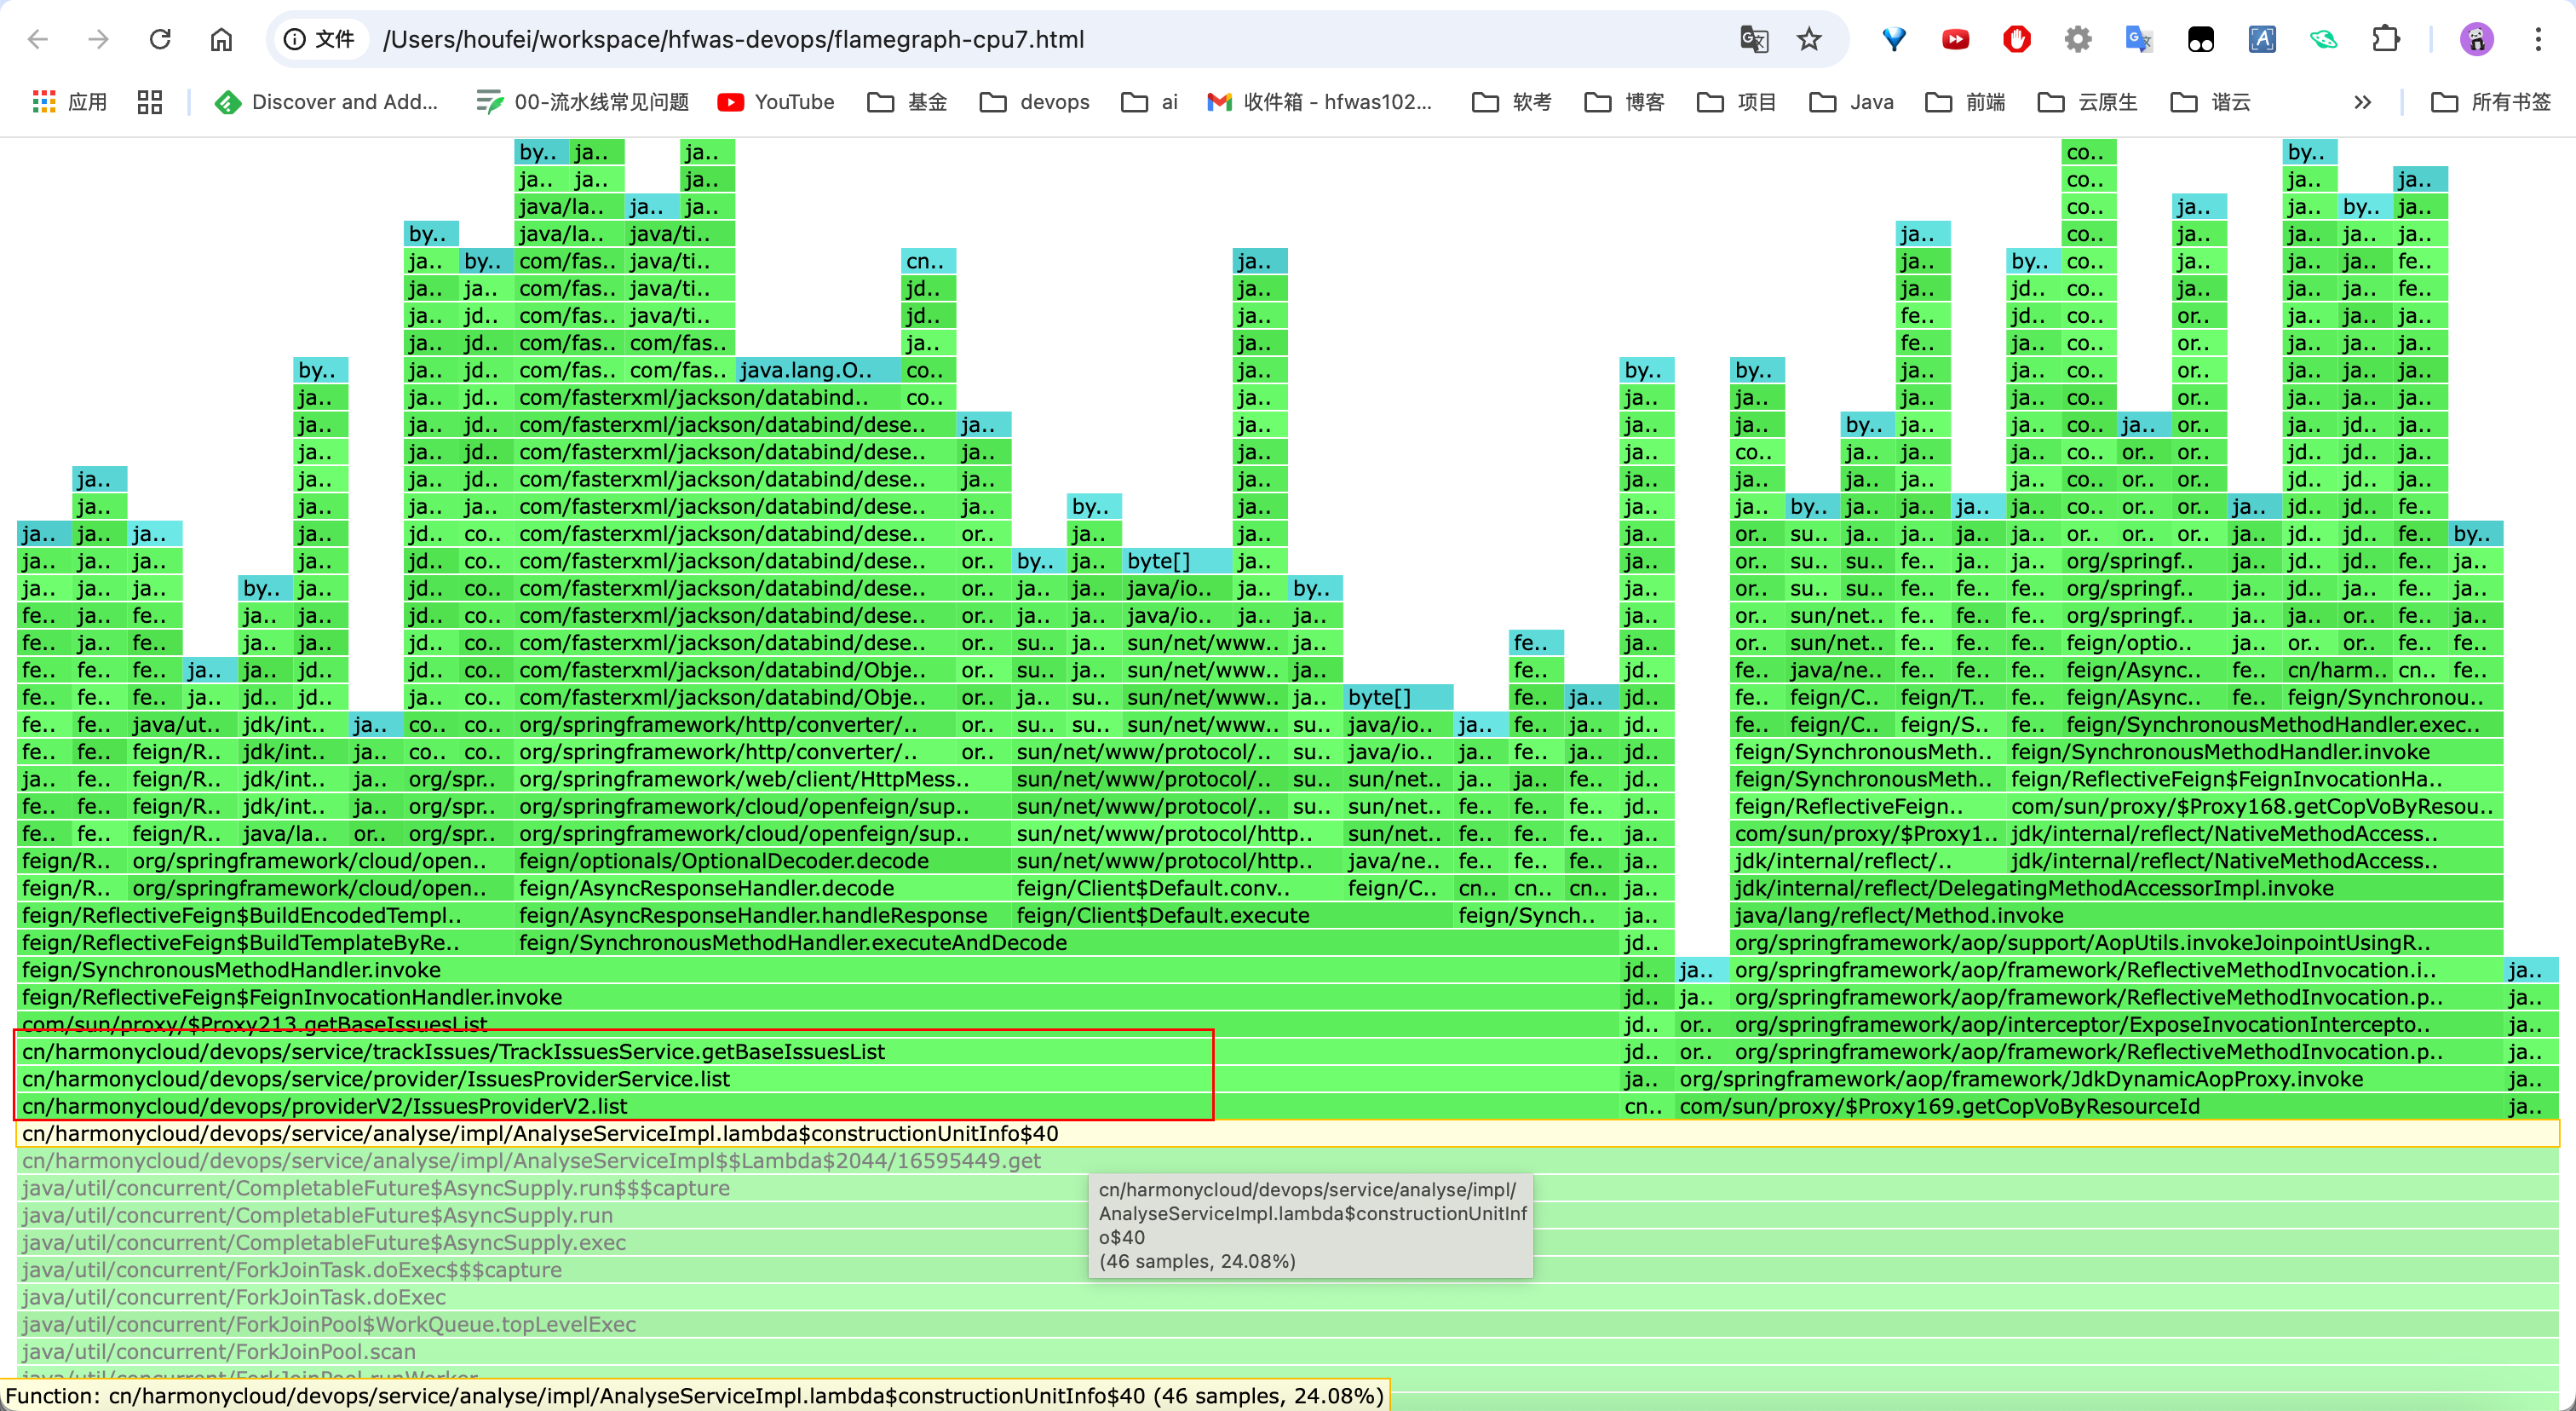The image size is (2576, 1411).
Task: Open the 应用 apps shortcut
Action: click(x=70, y=102)
